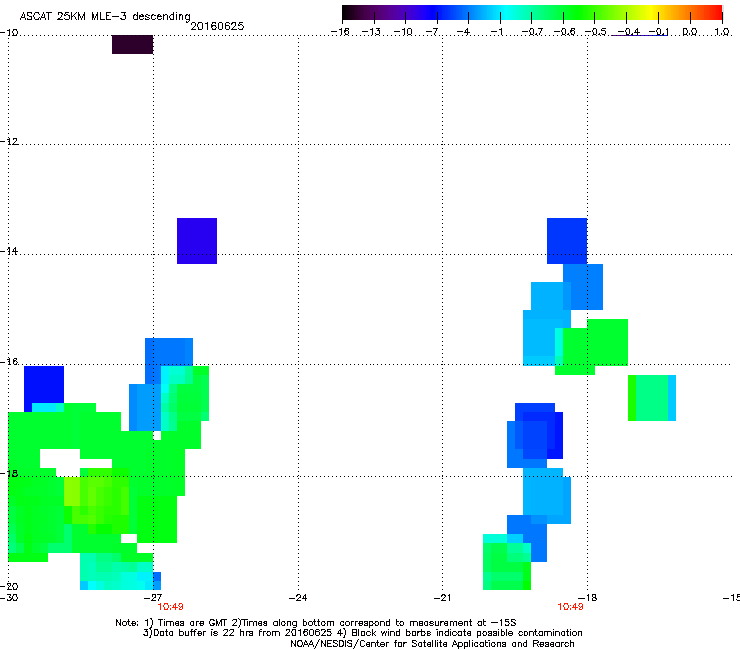Viewport: 740px width, 650px height.
Task: Click the cyan segment of the color bar
Action: tap(506, 13)
